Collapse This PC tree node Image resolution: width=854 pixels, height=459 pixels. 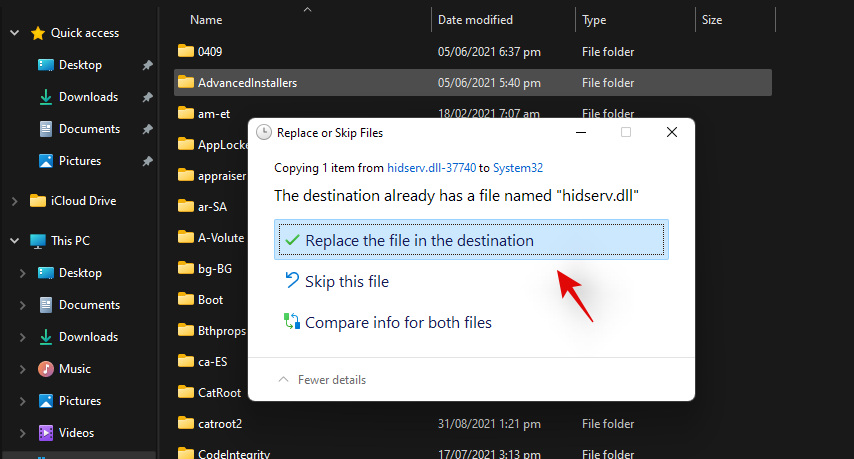[14, 241]
